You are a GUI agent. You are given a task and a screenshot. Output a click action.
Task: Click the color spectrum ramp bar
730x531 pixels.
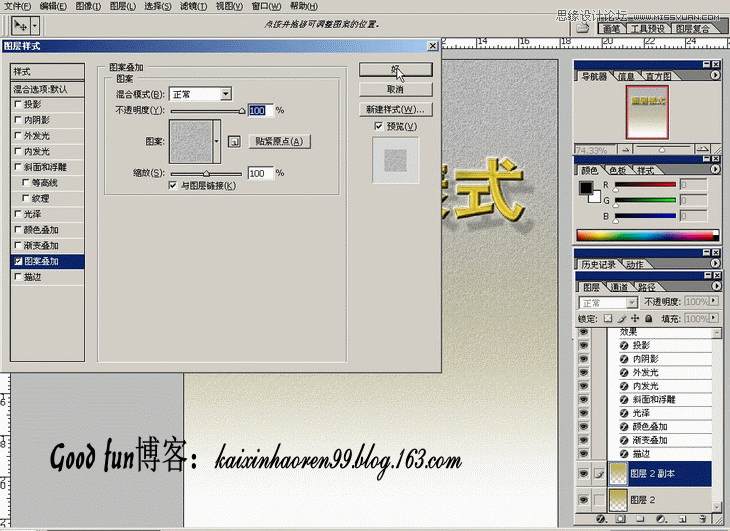click(647, 235)
